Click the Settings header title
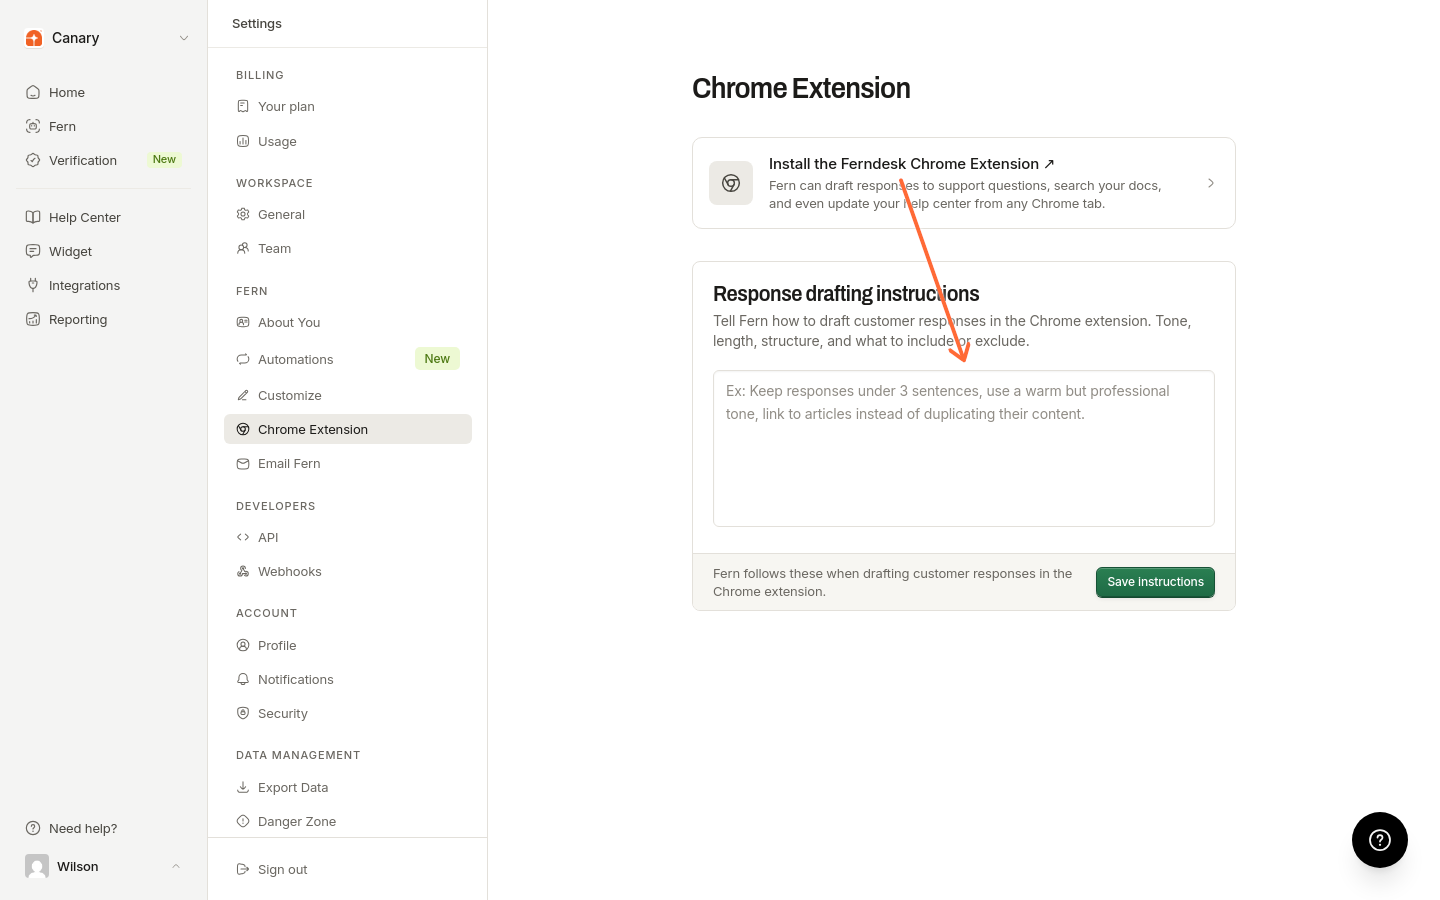This screenshot has width=1440, height=900. tap(257, 24)
